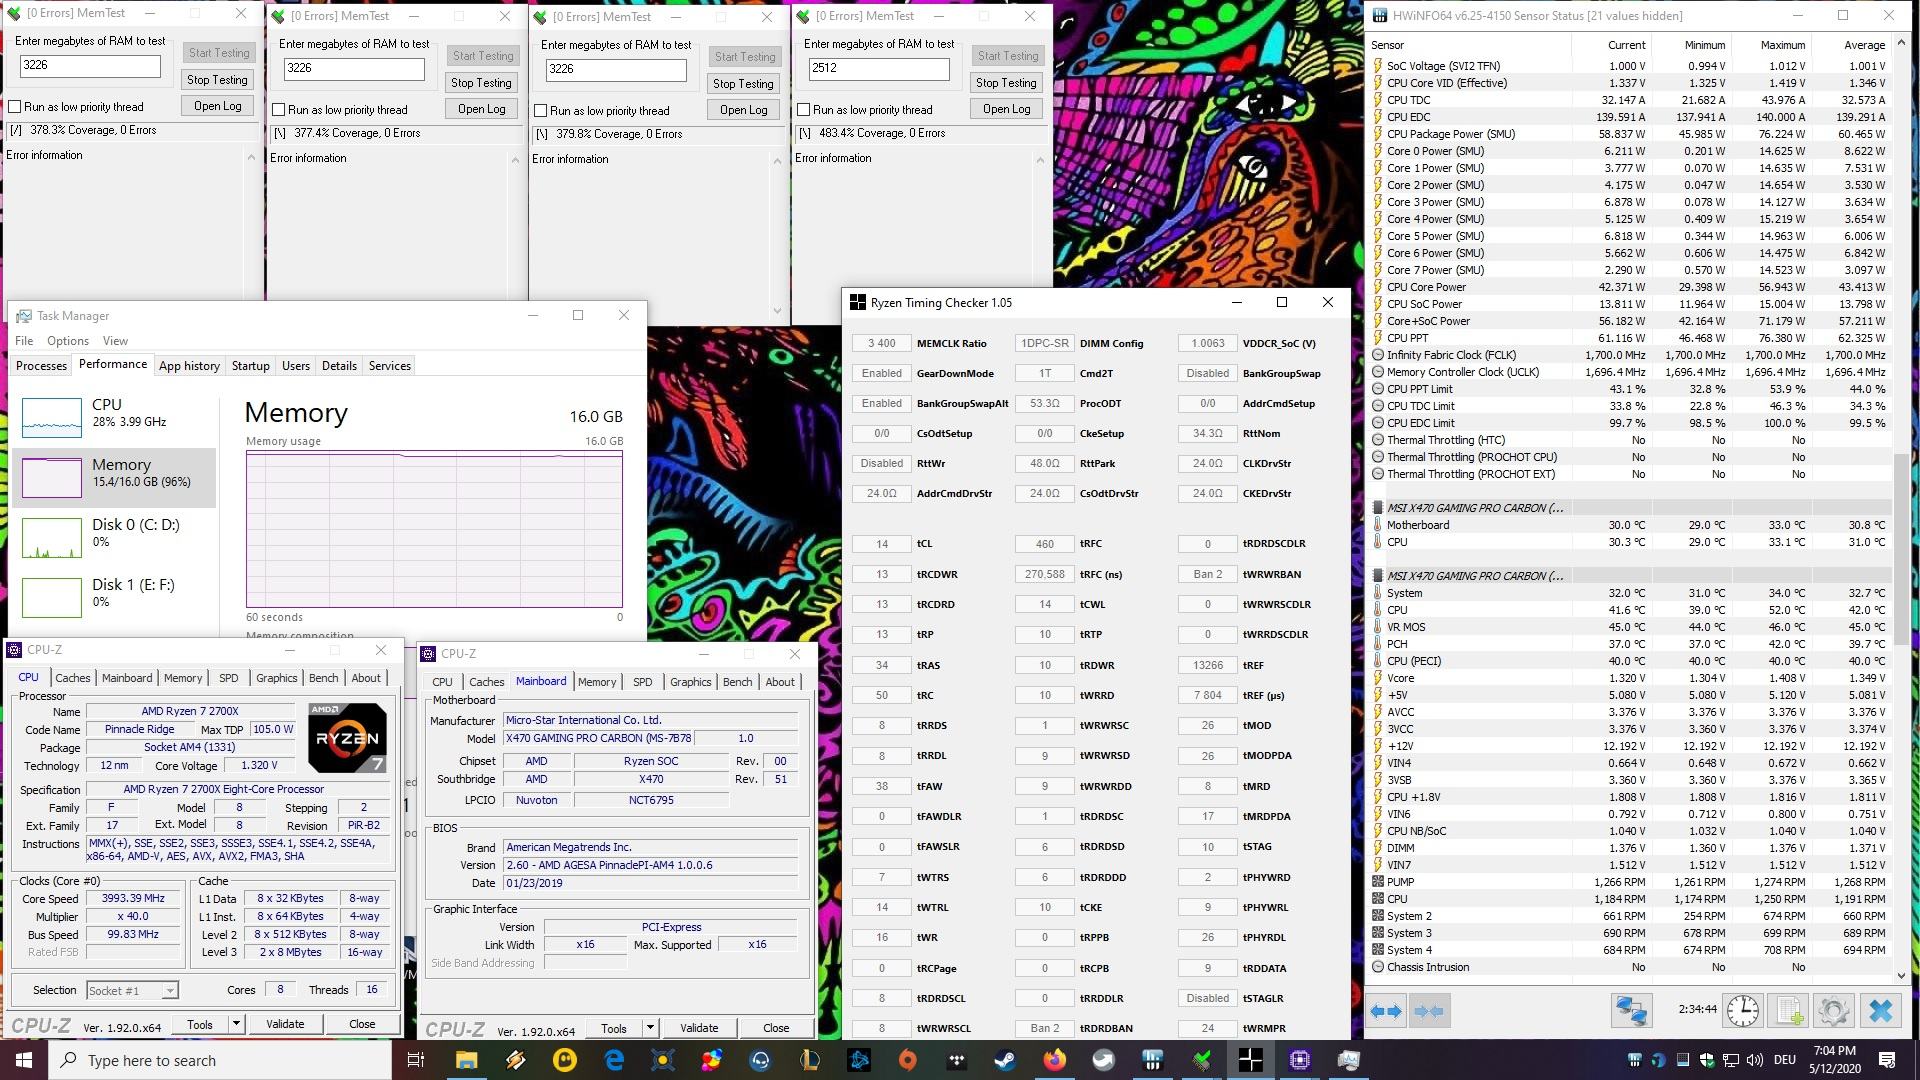Screen dimensions: 1920x1080
Task: Open Firefox from the taskbar
Action: tap(1054, 1060)
